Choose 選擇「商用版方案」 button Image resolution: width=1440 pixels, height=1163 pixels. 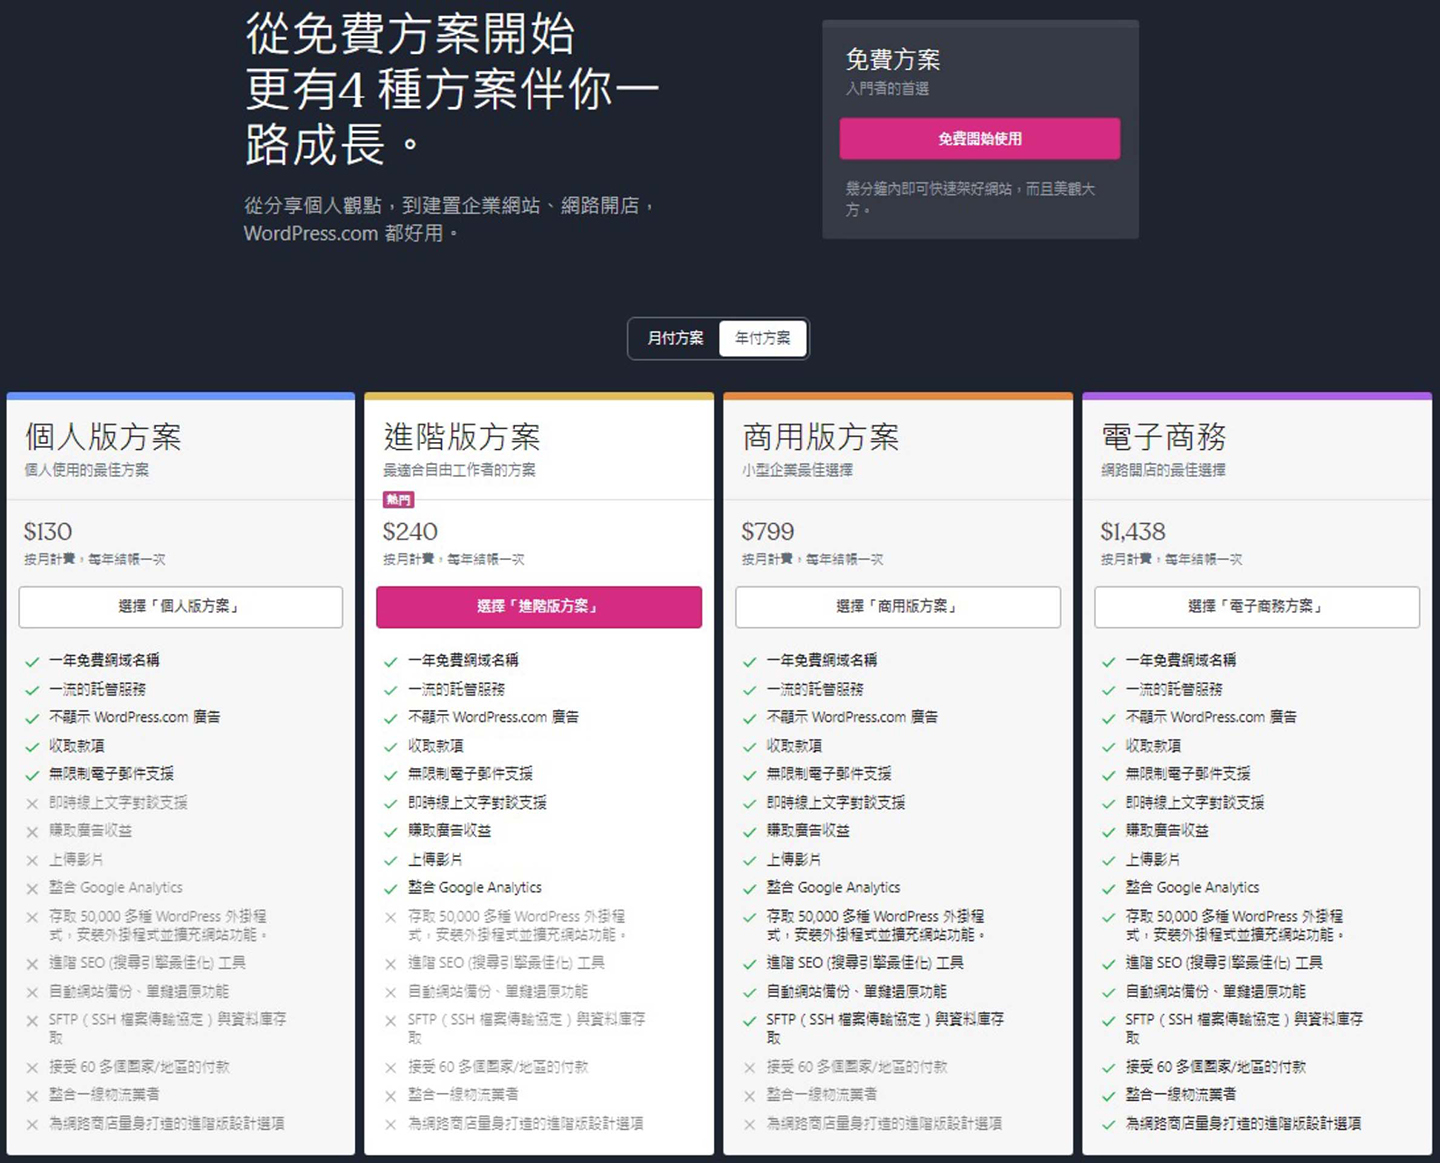click(897, 607)
